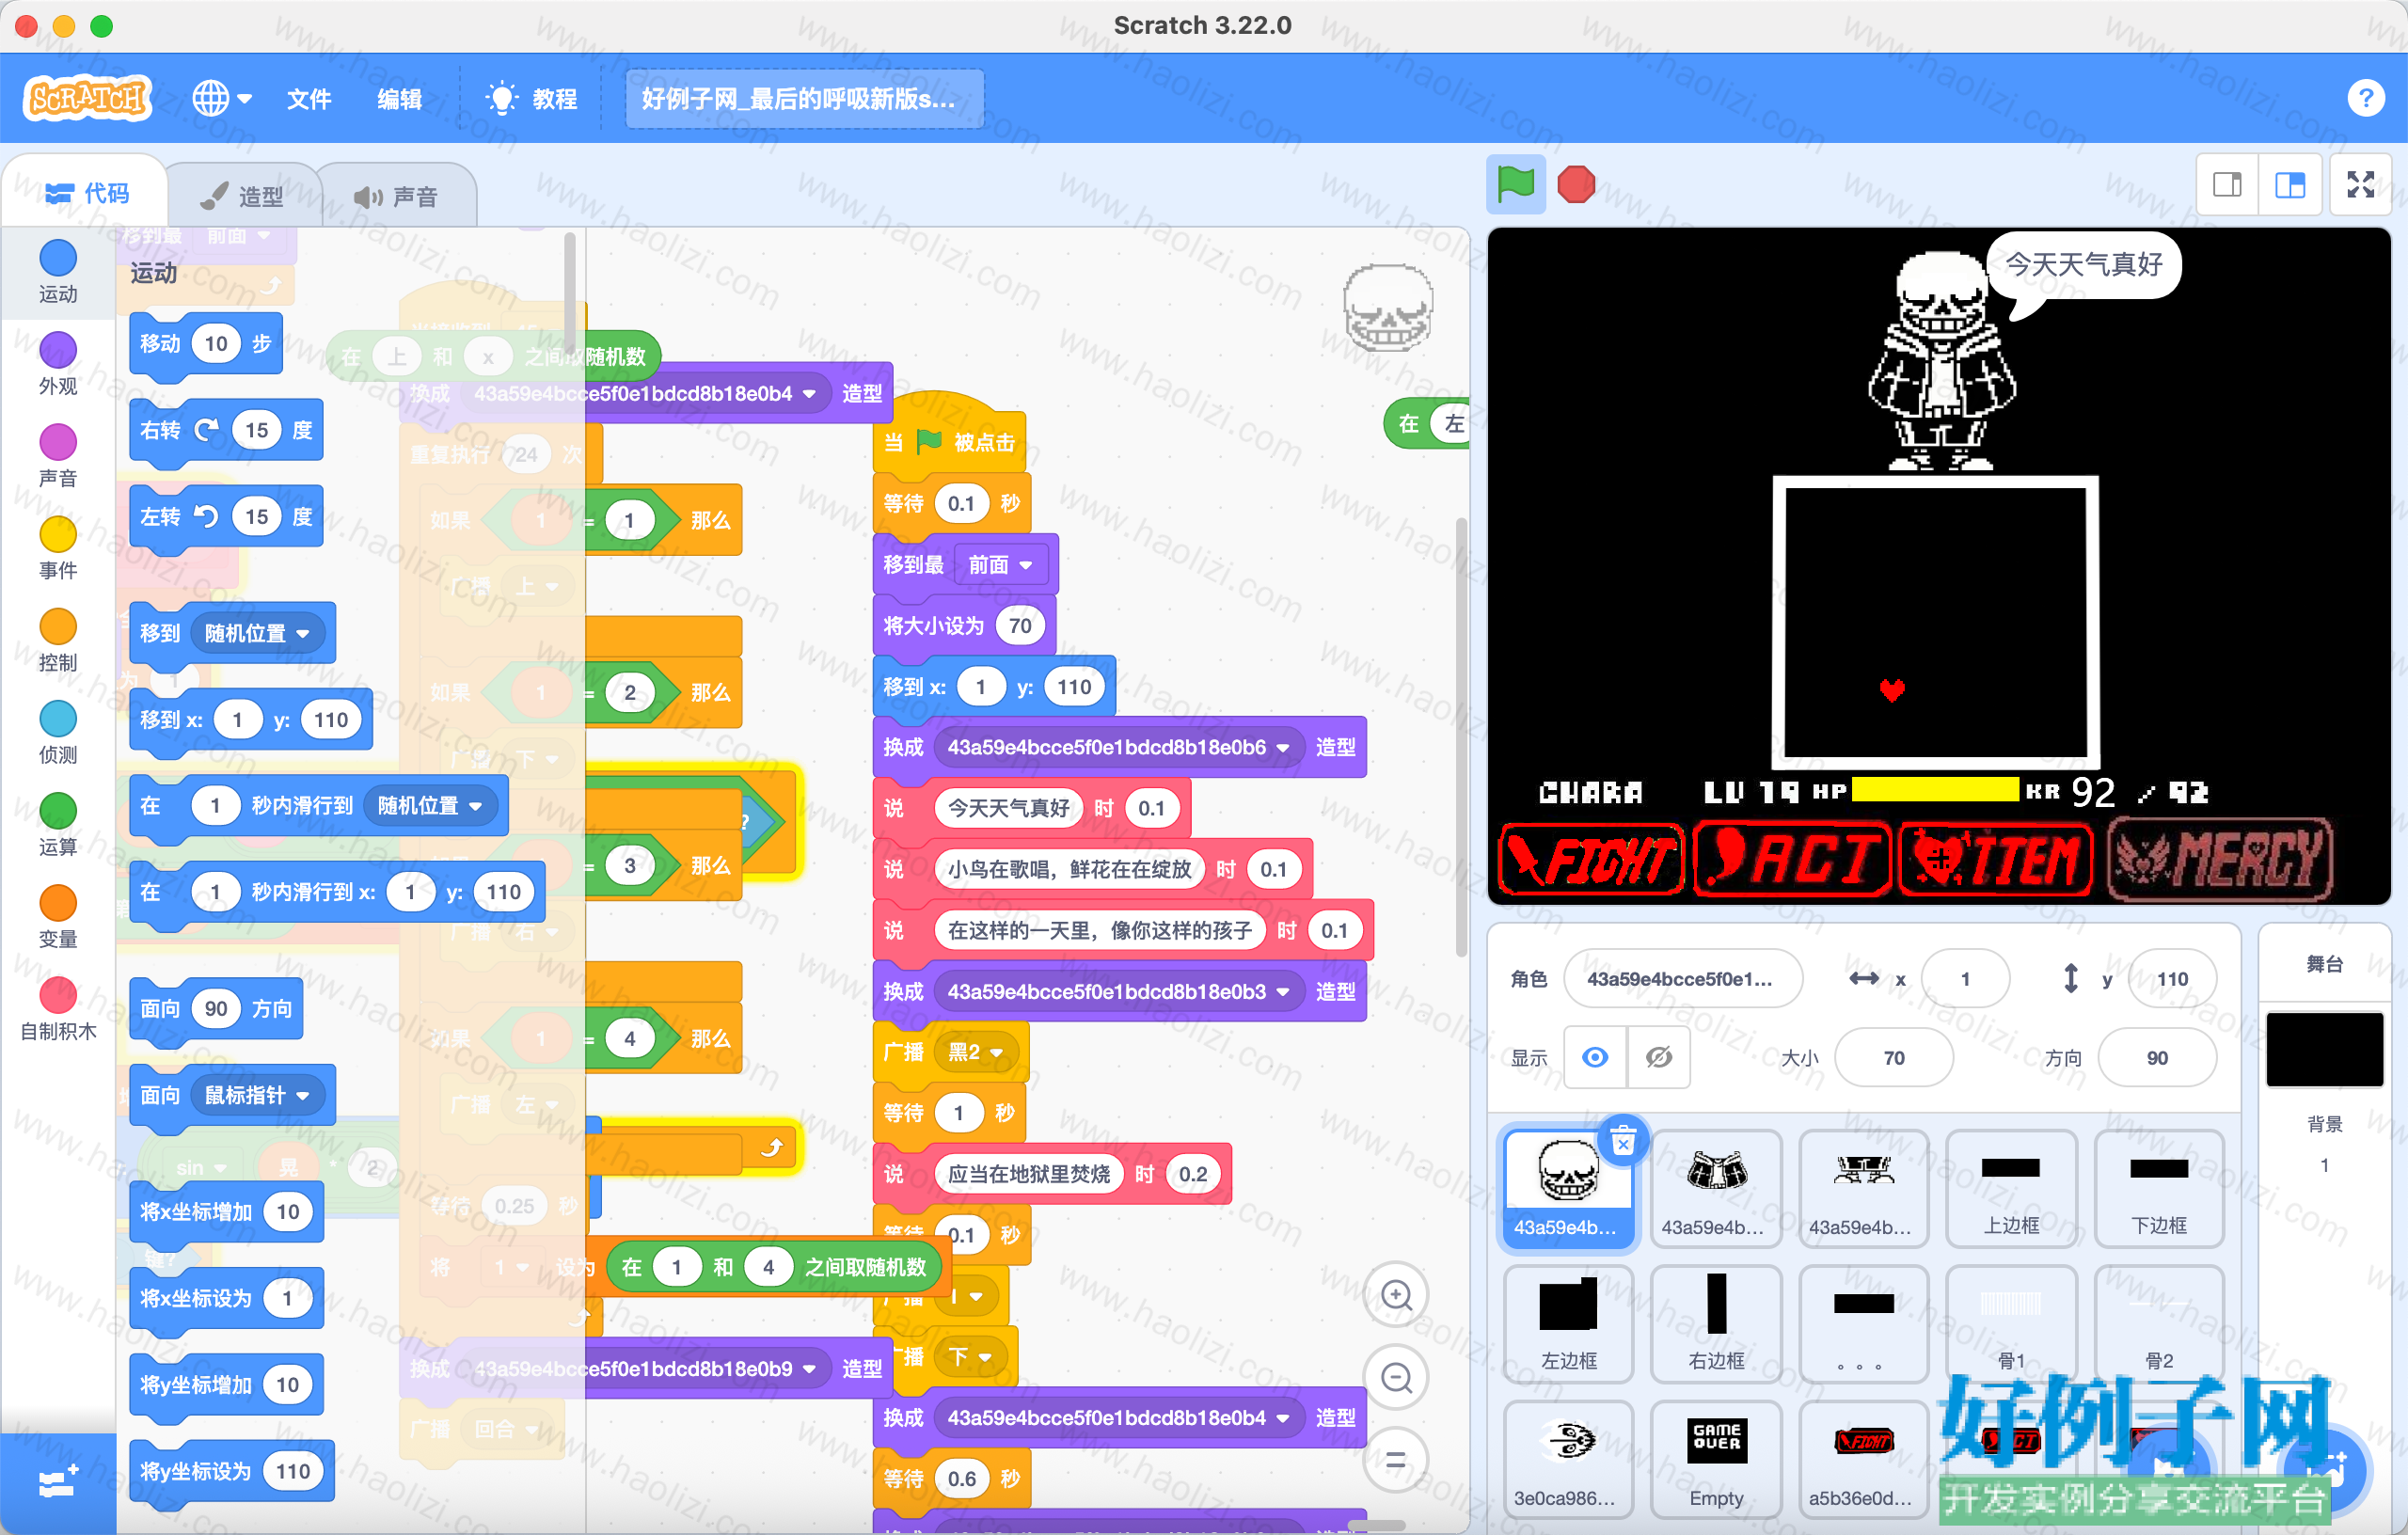Delete the selected Sans sprite
Screen dimensions: 2408x1535
pos(1623,1140)
